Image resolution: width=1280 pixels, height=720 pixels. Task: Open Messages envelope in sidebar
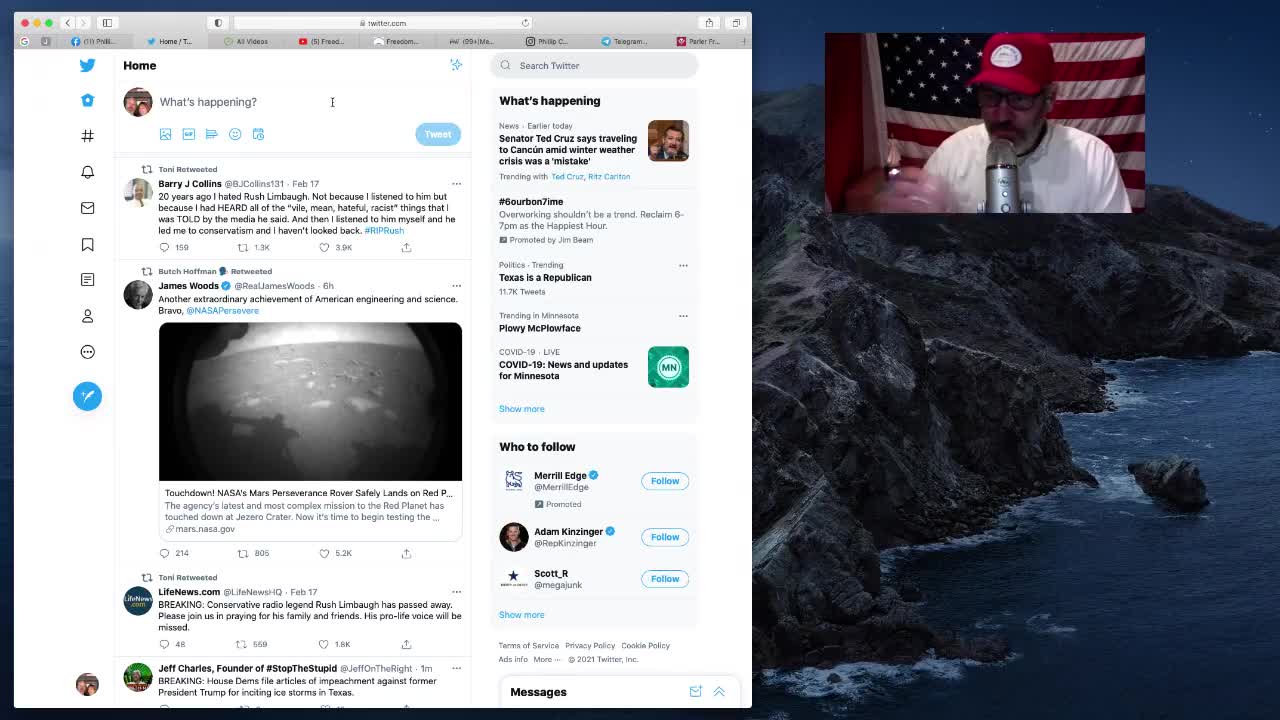click(87, 208)
